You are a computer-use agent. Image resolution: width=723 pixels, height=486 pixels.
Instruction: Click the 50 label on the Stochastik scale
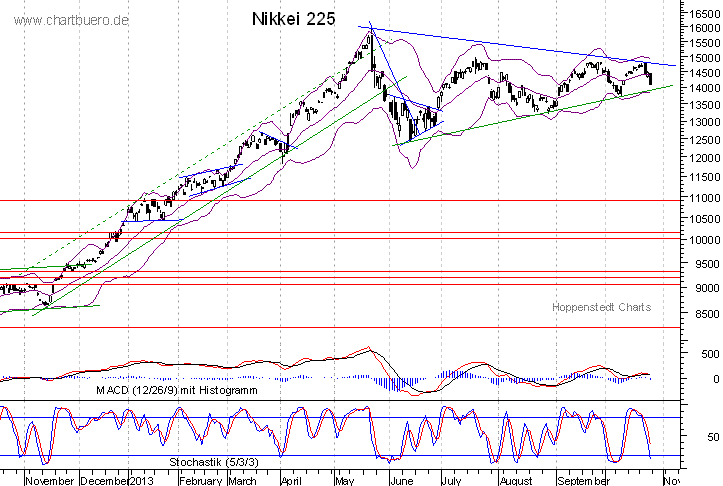[713, 437]
